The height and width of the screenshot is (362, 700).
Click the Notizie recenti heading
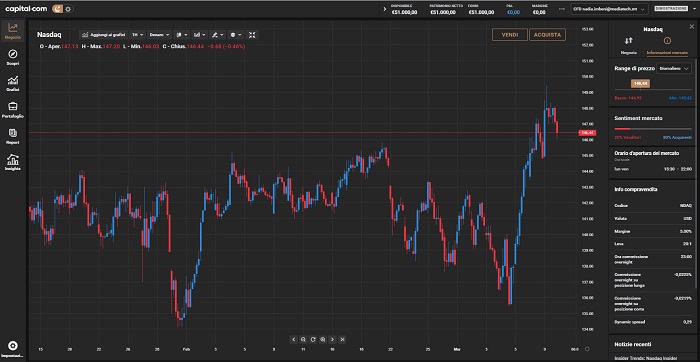pyautogui.click(x=633, y=345)
